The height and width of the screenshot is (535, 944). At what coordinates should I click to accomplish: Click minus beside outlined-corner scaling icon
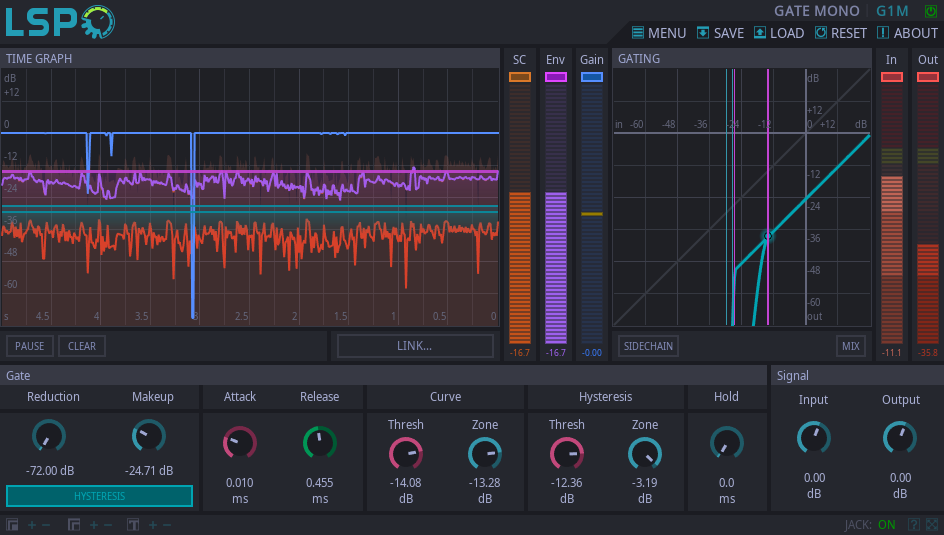coord(108,525)
